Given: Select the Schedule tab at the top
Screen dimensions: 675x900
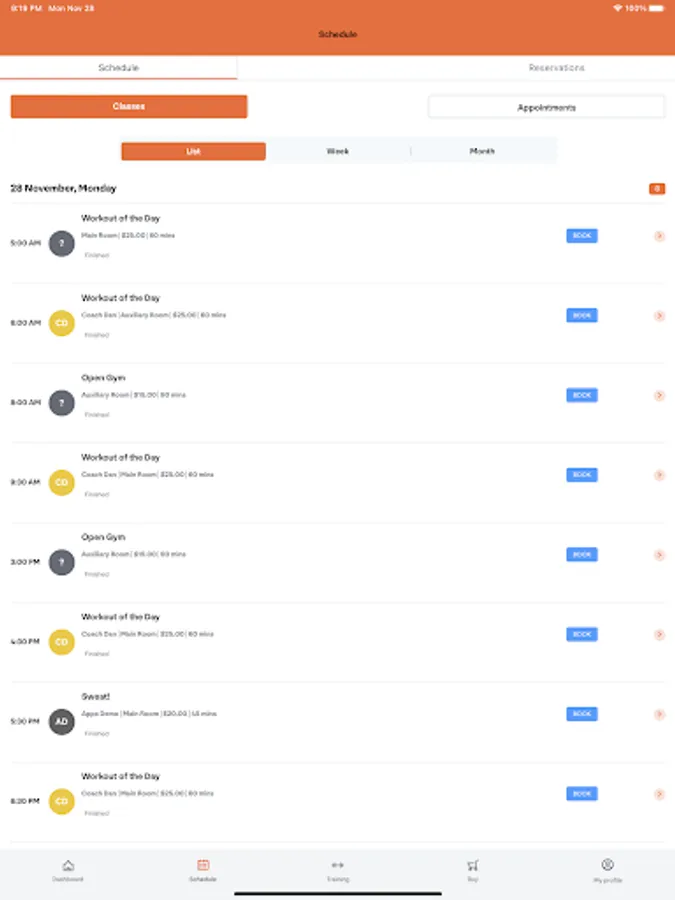Looking at the screenshot, I should (x=118, y=67).
